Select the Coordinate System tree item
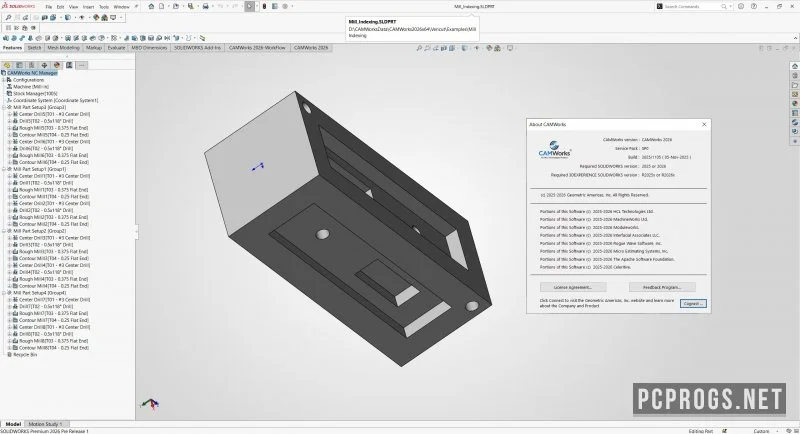The image size is (800, 434). pyautogui.click(x=52, y=100)
